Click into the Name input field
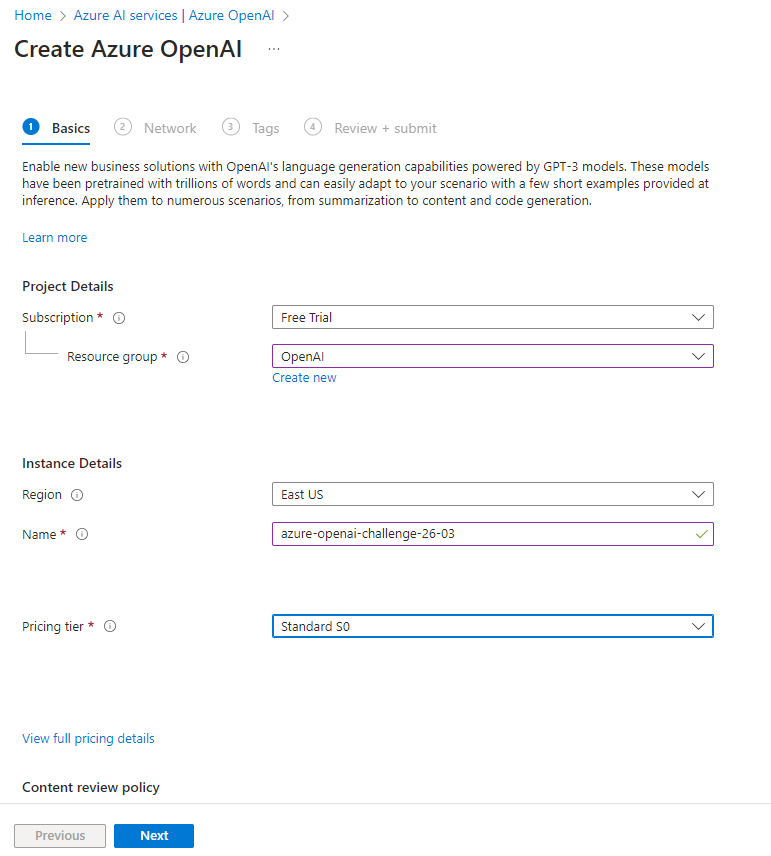Viewport: 771px width, 856px height. click(493, 534)
